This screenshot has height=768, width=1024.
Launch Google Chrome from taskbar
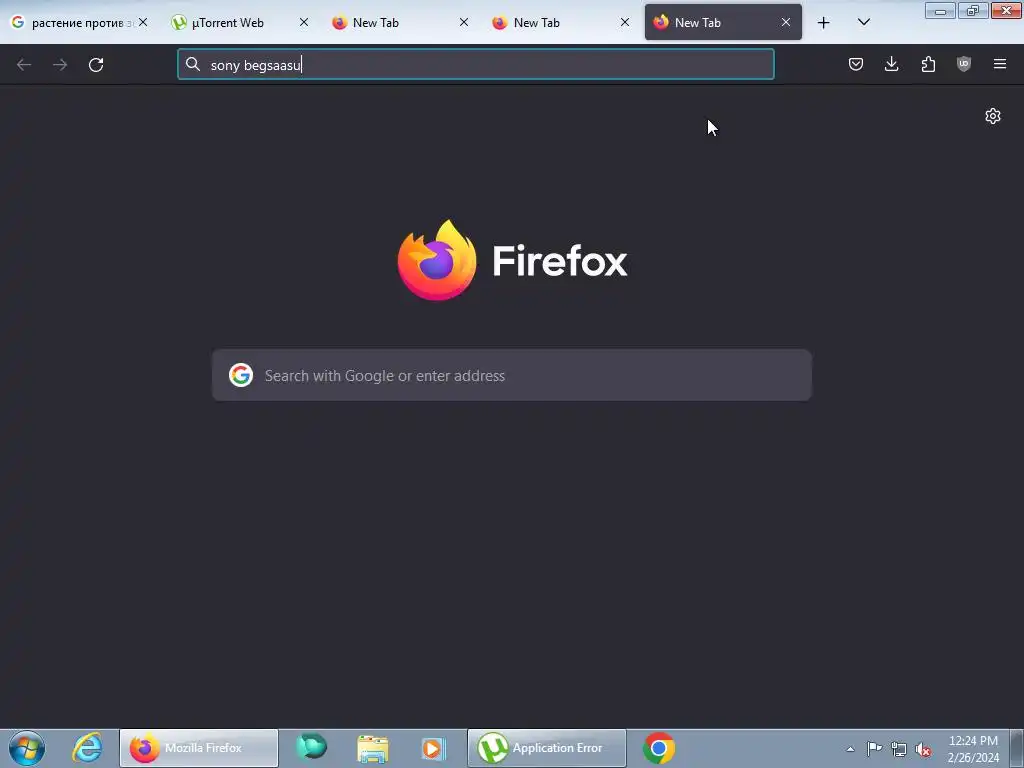[x=658, y=748]
